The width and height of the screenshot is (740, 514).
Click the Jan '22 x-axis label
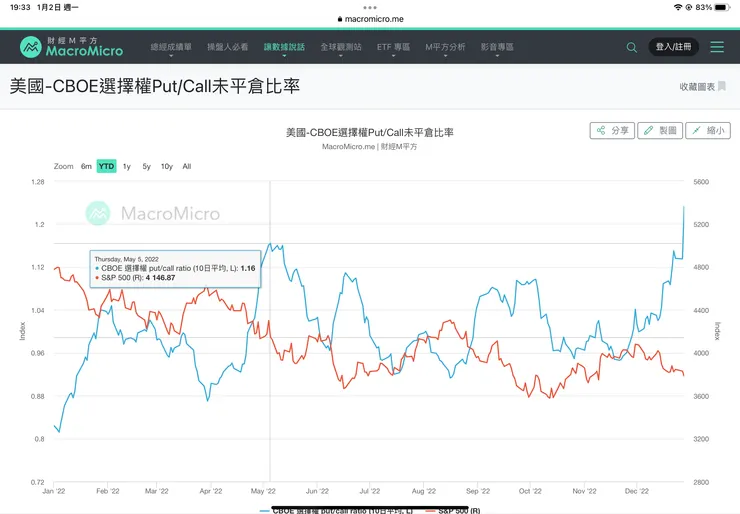[x=54, y=491]
